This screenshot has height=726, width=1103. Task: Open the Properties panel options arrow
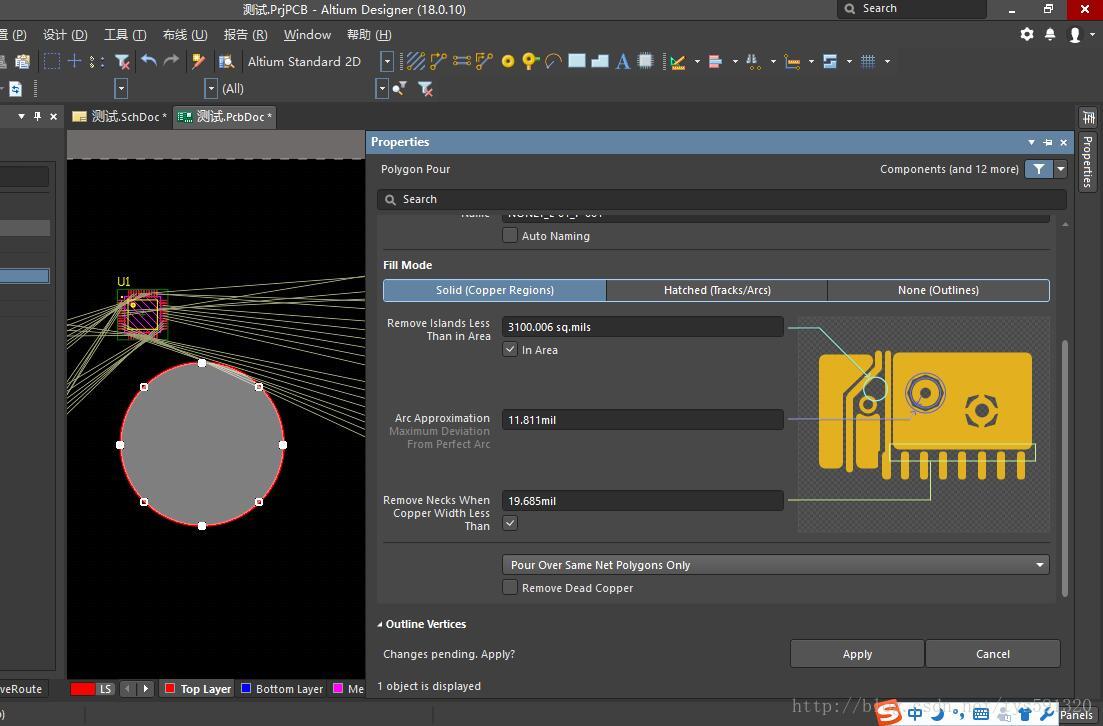(x=1031, y=142)
